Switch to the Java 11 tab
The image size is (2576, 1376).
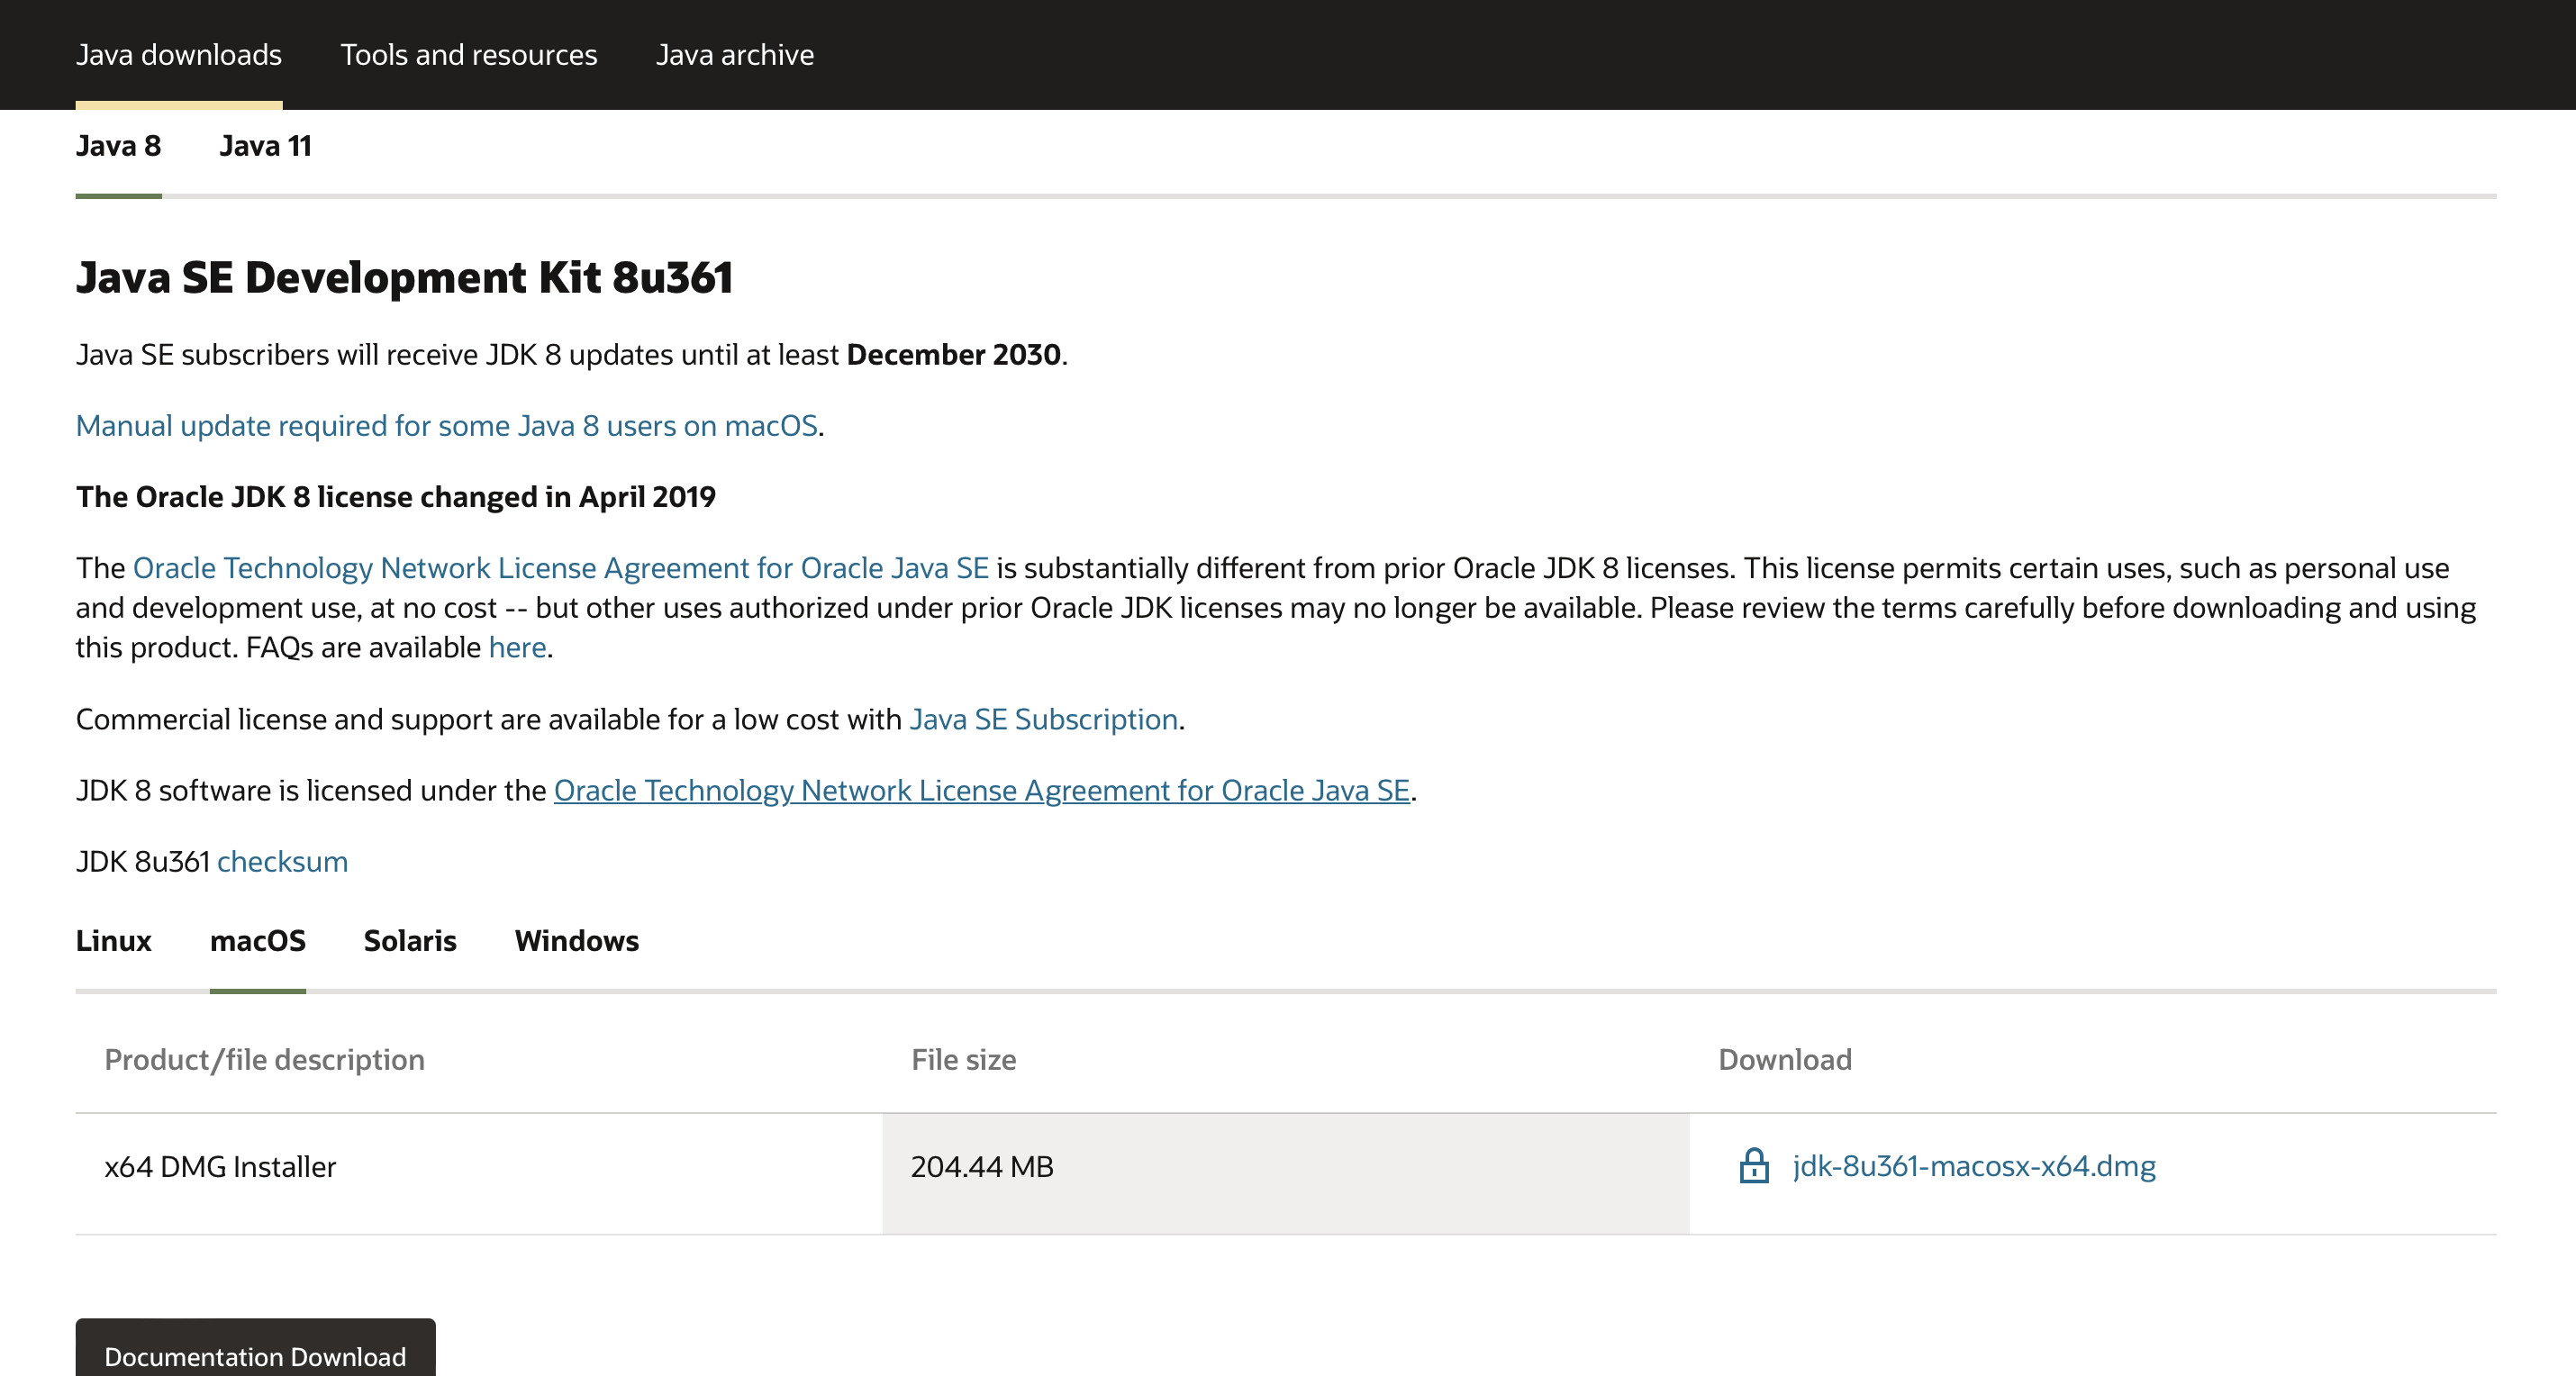coord(265,146)
